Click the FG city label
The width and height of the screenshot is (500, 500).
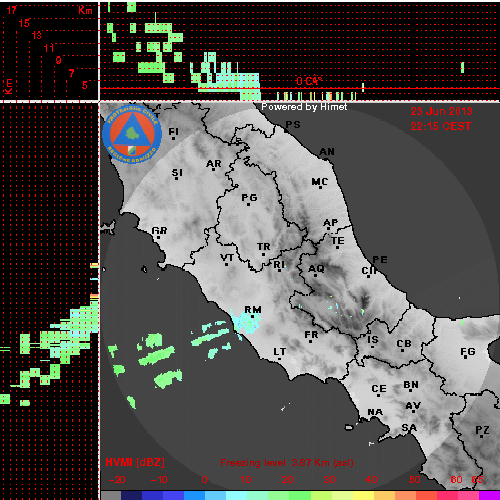click(x=468, y=352)
